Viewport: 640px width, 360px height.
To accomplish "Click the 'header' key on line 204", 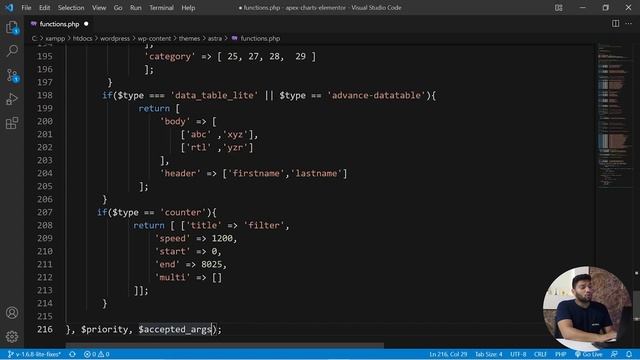I will tap(180, 173).
